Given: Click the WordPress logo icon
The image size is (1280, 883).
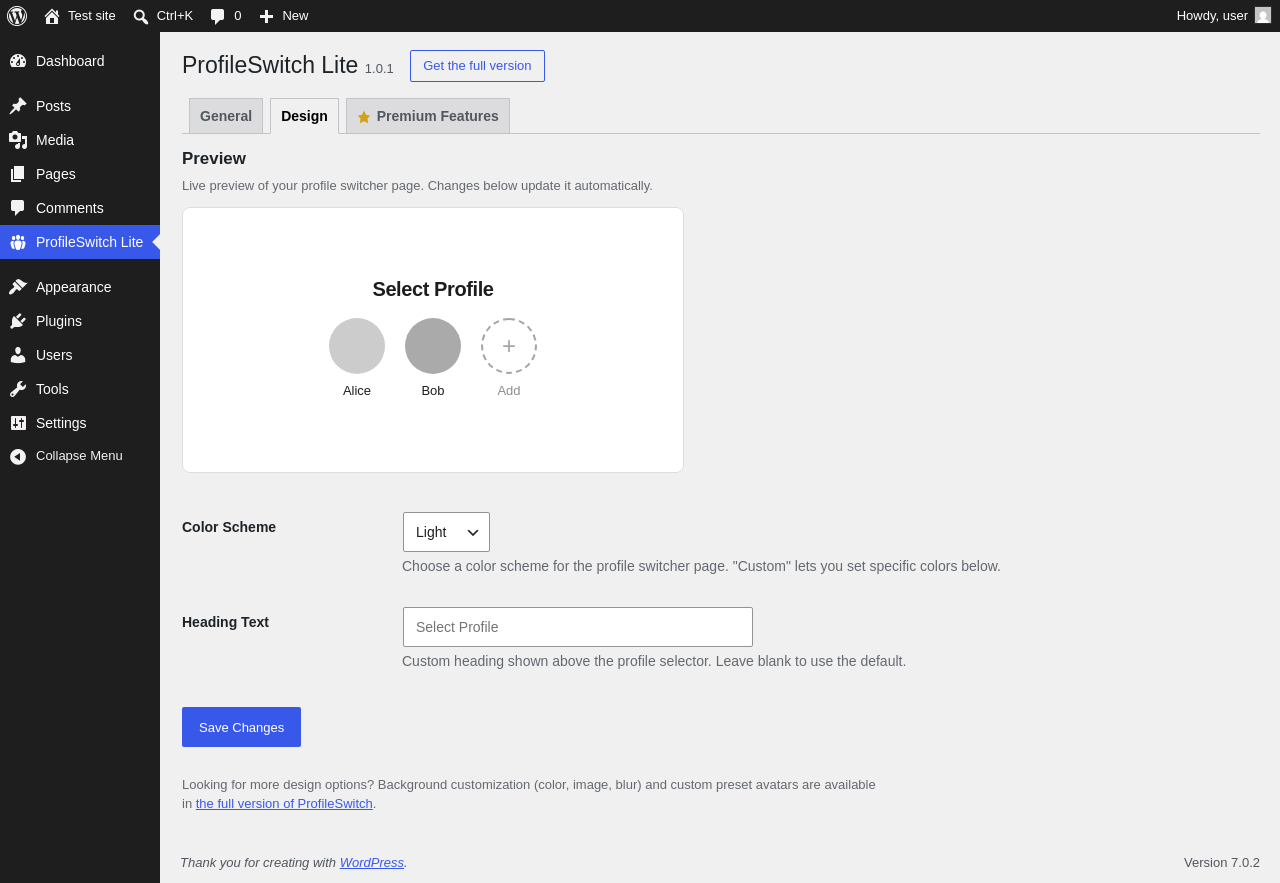Looking at the screenshot, I should [17, 16].
